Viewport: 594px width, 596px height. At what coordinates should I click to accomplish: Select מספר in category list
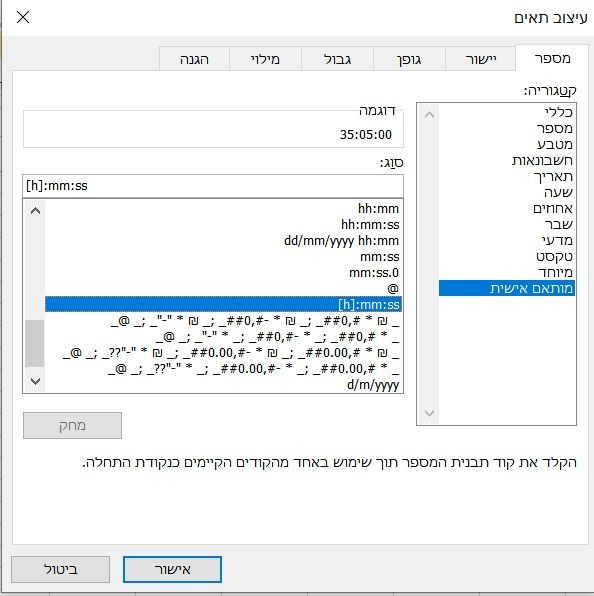[507, 128]
